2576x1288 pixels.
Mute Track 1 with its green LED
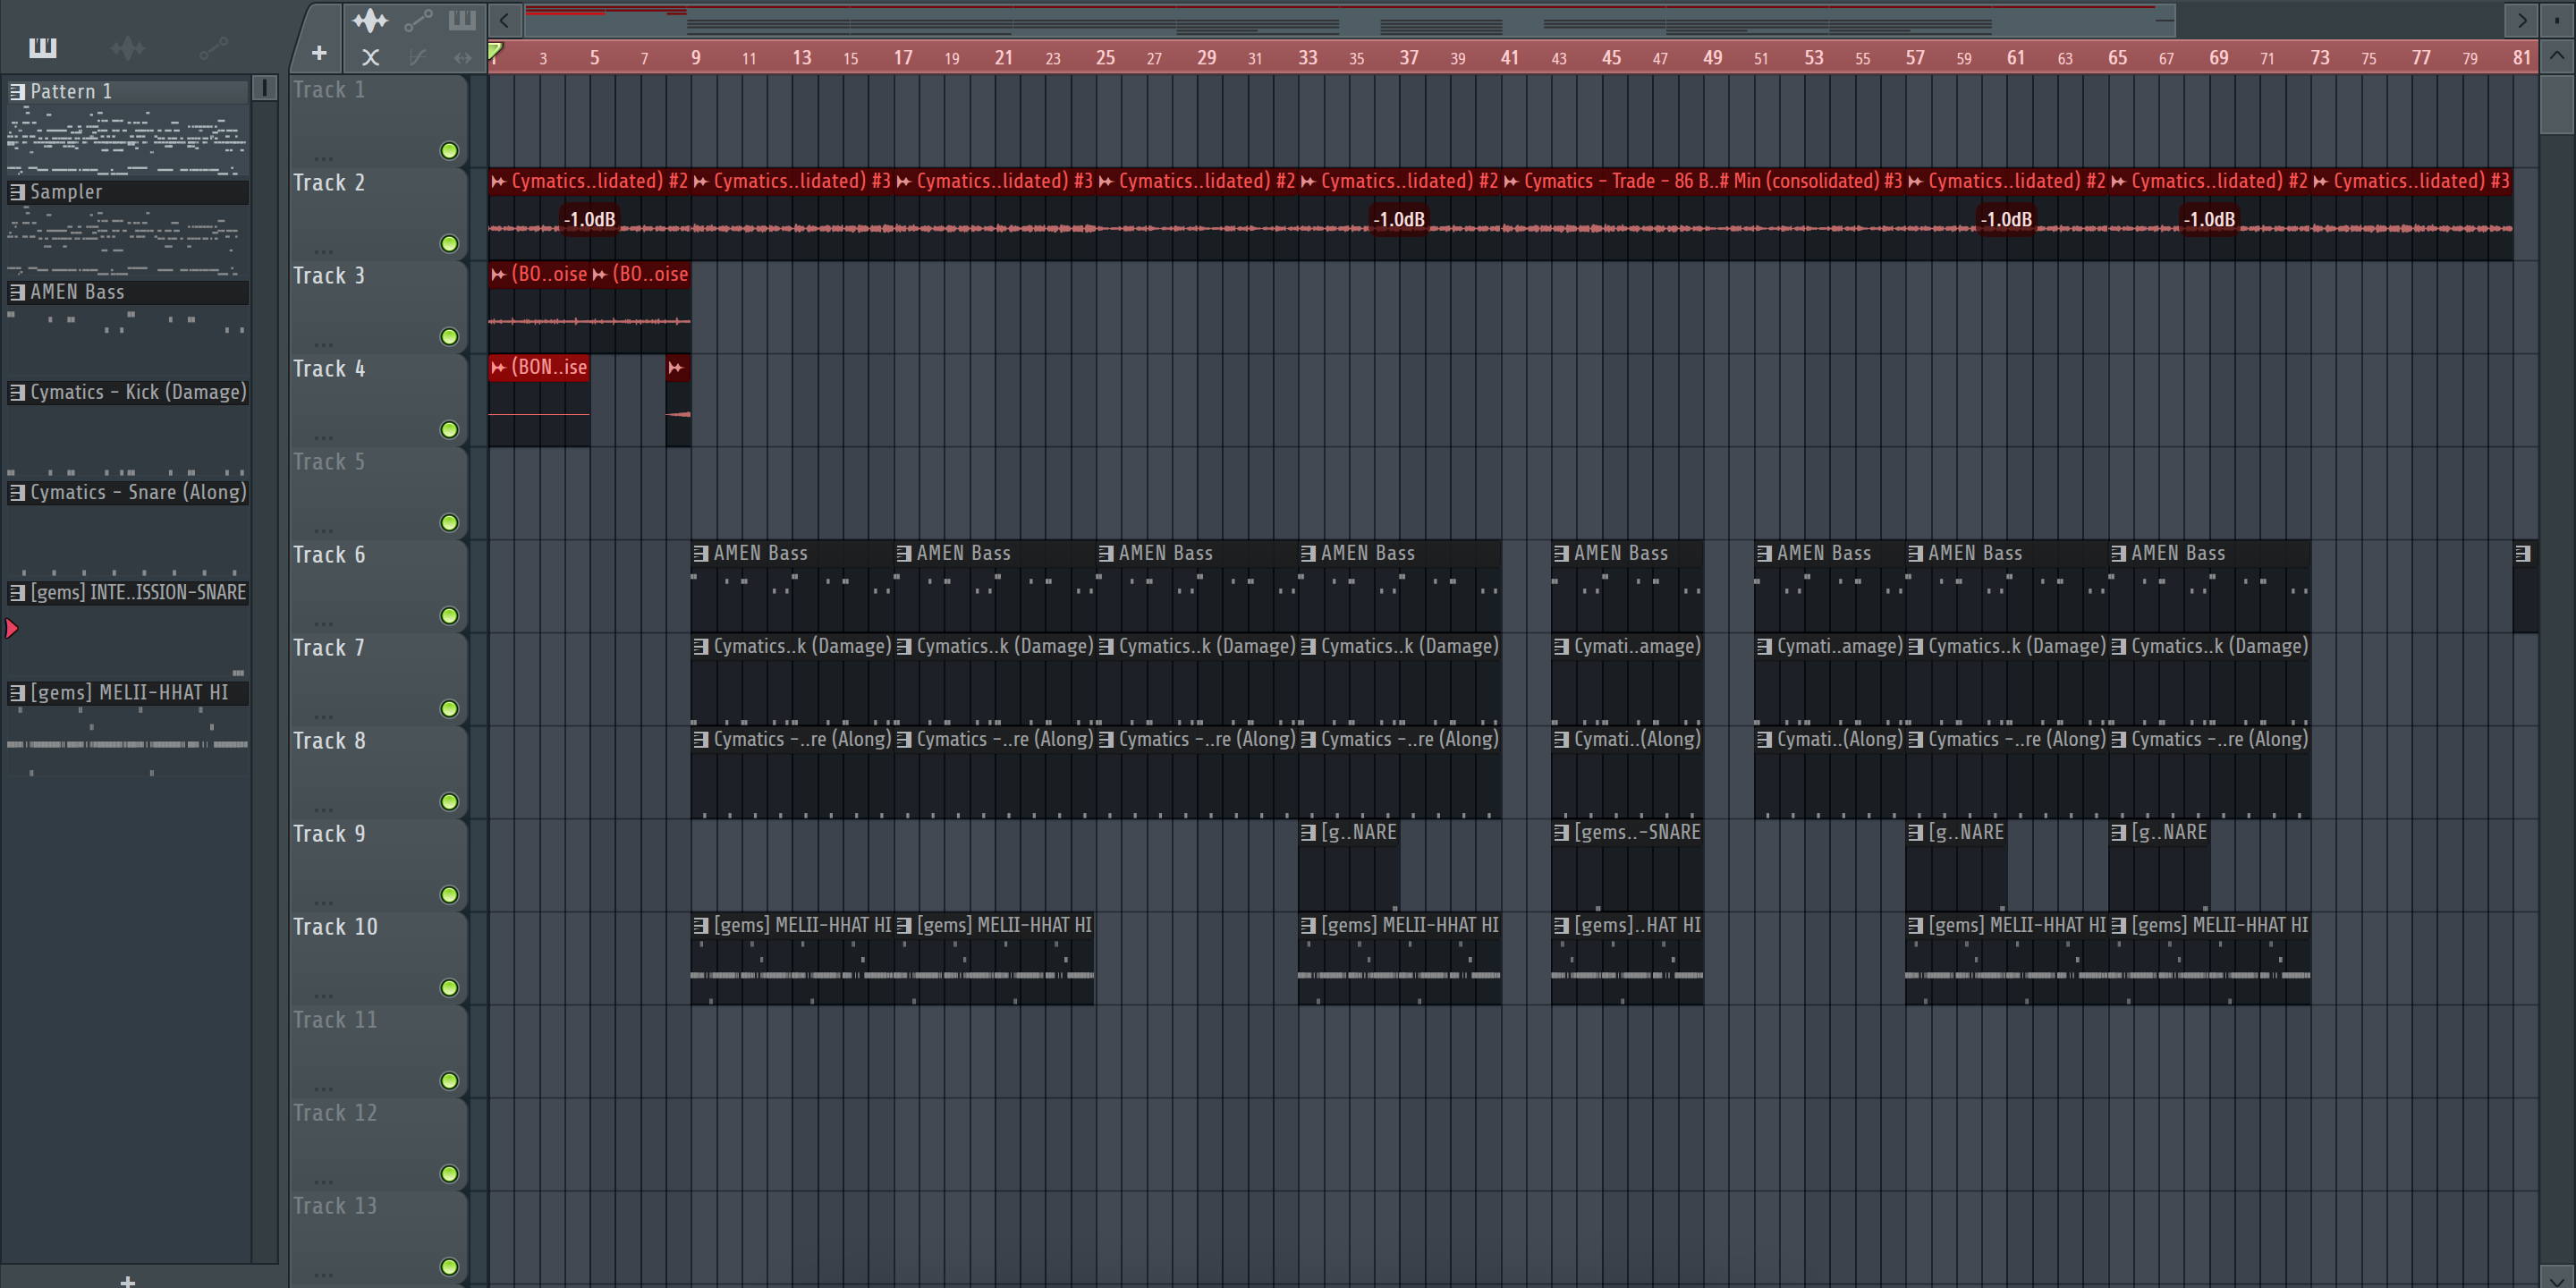450,151
